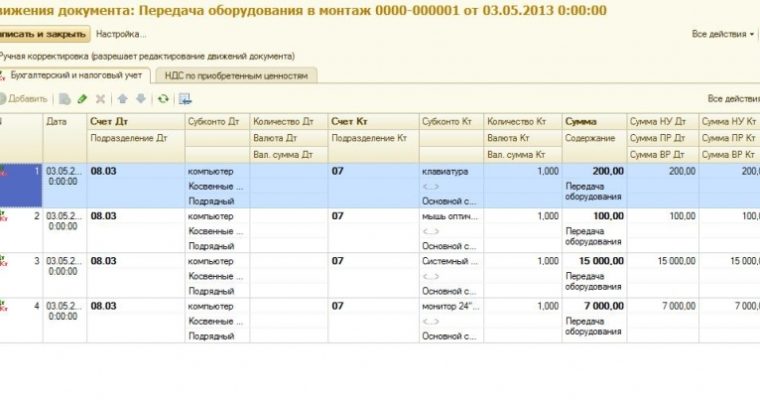The image size is (760, 400).
Task: Move row down with the down arrow
Action: [140, 99]
